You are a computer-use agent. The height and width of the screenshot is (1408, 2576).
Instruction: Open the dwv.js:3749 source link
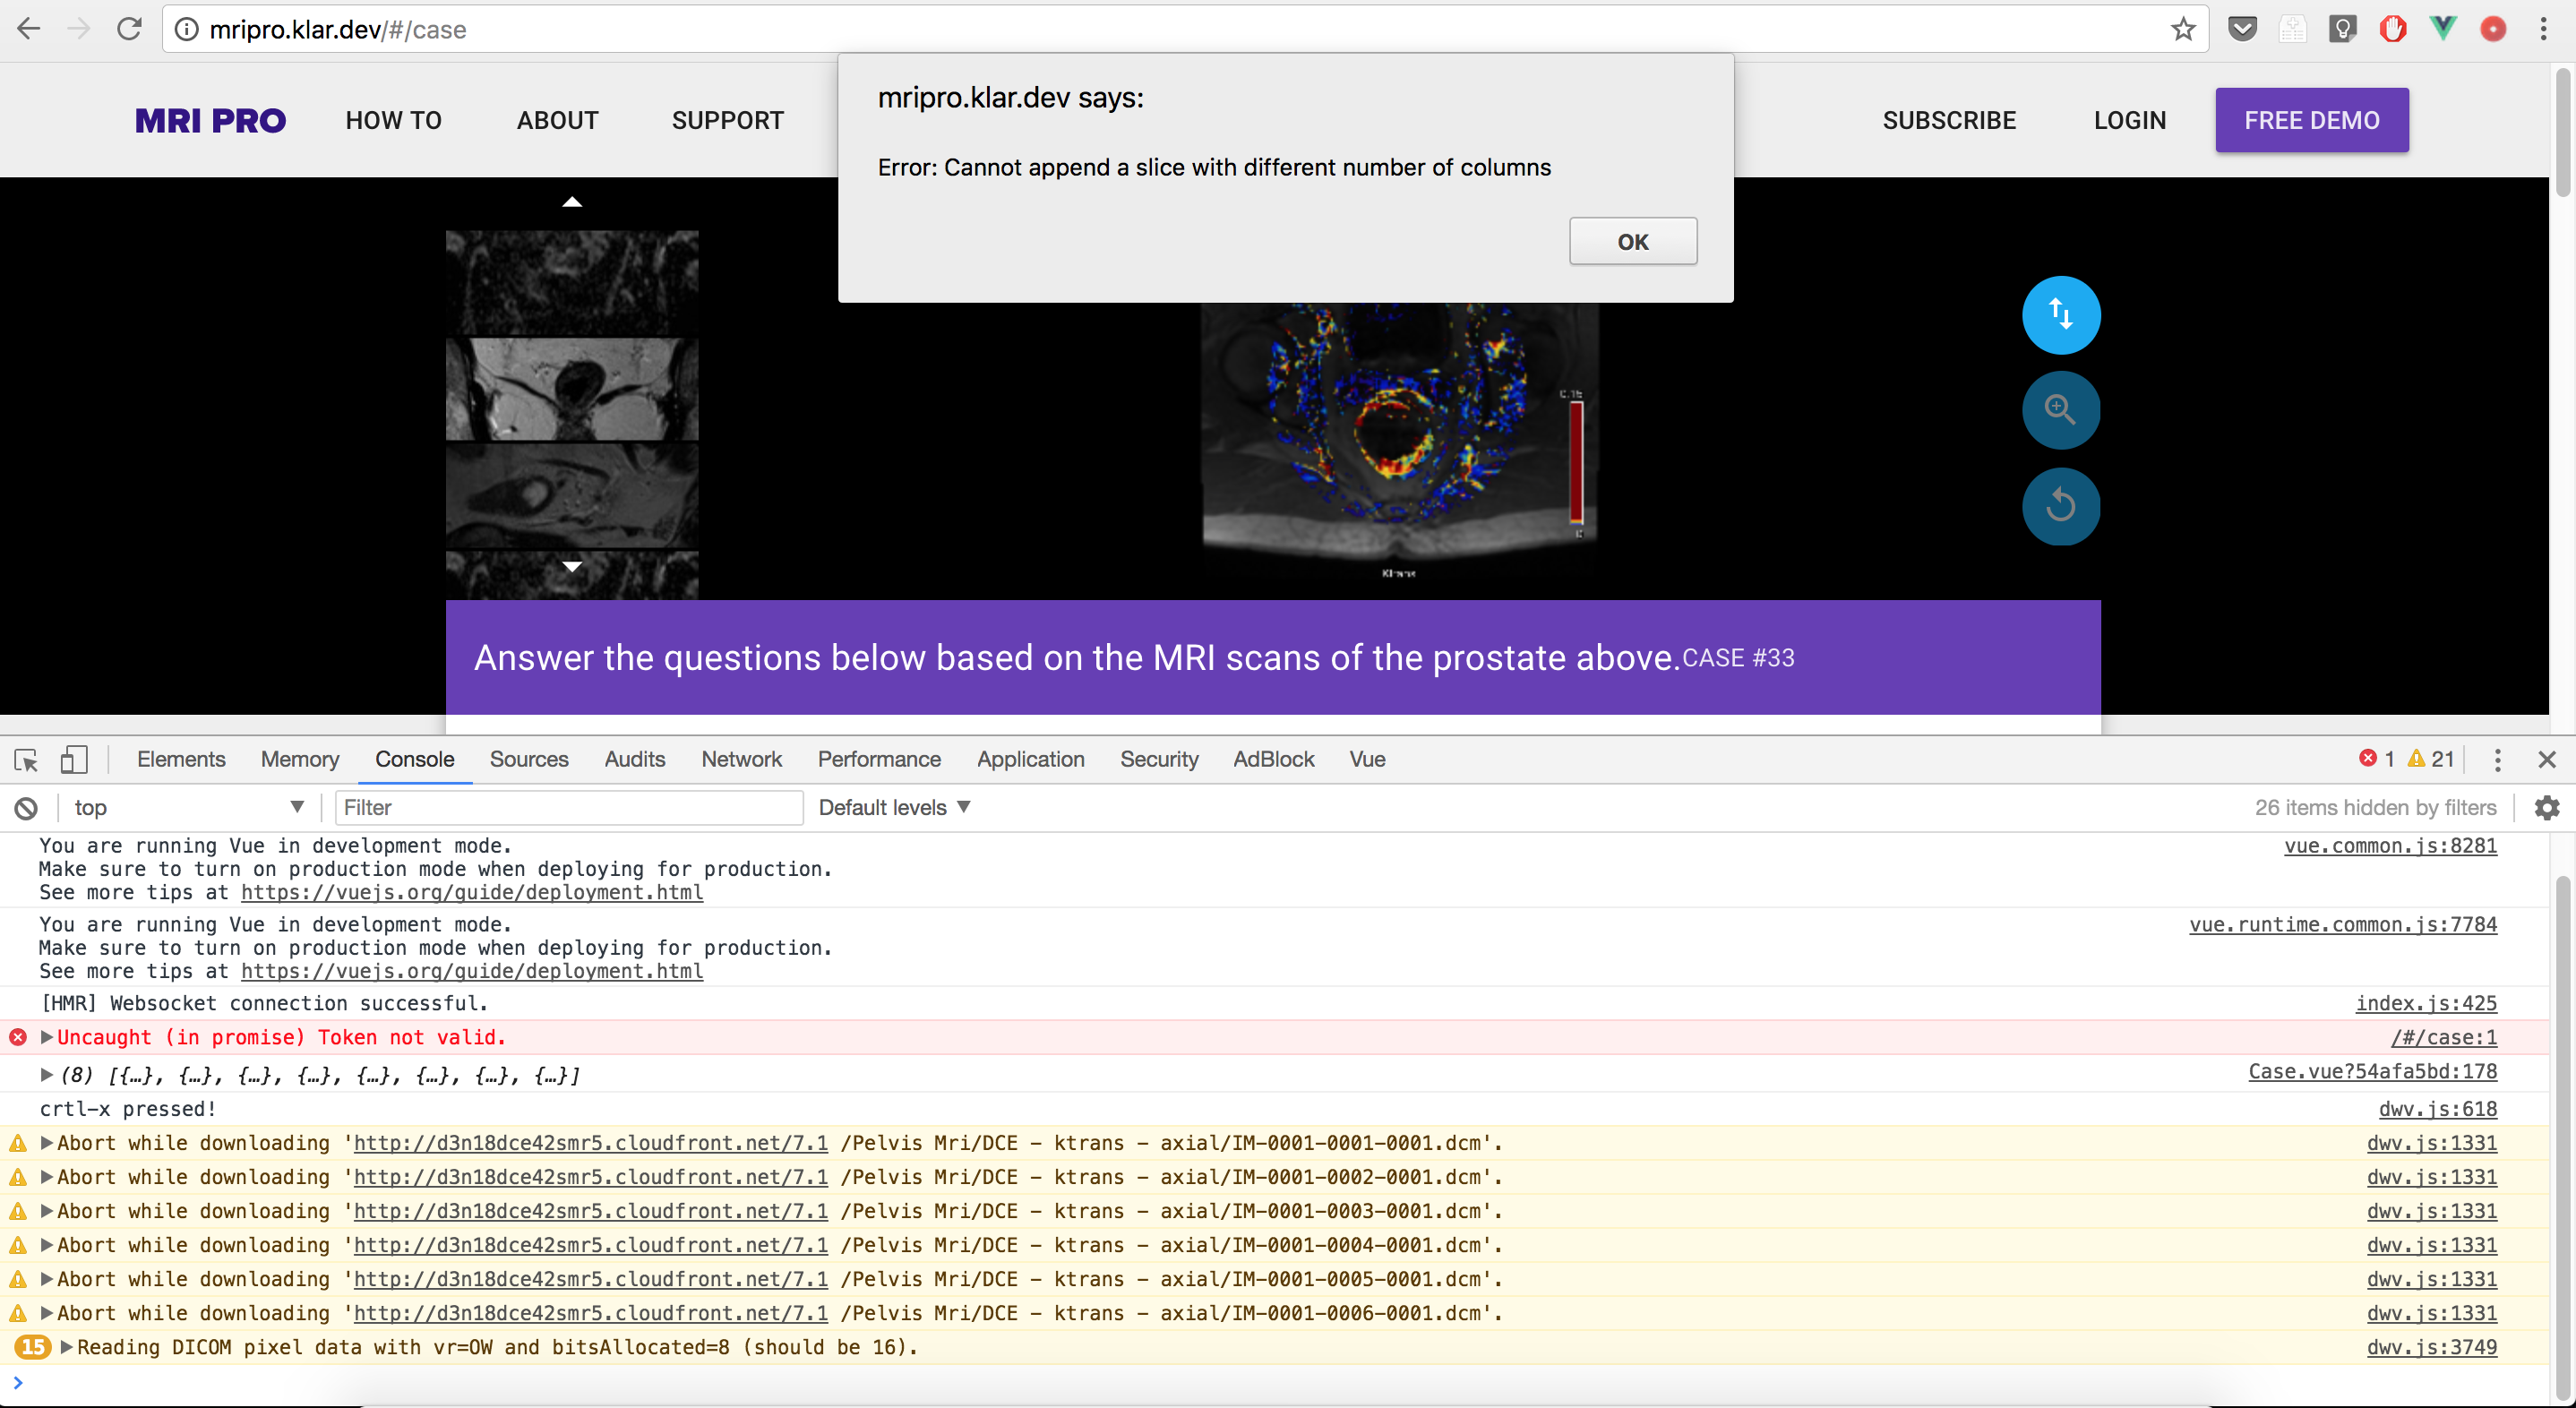point(2431,1347)
